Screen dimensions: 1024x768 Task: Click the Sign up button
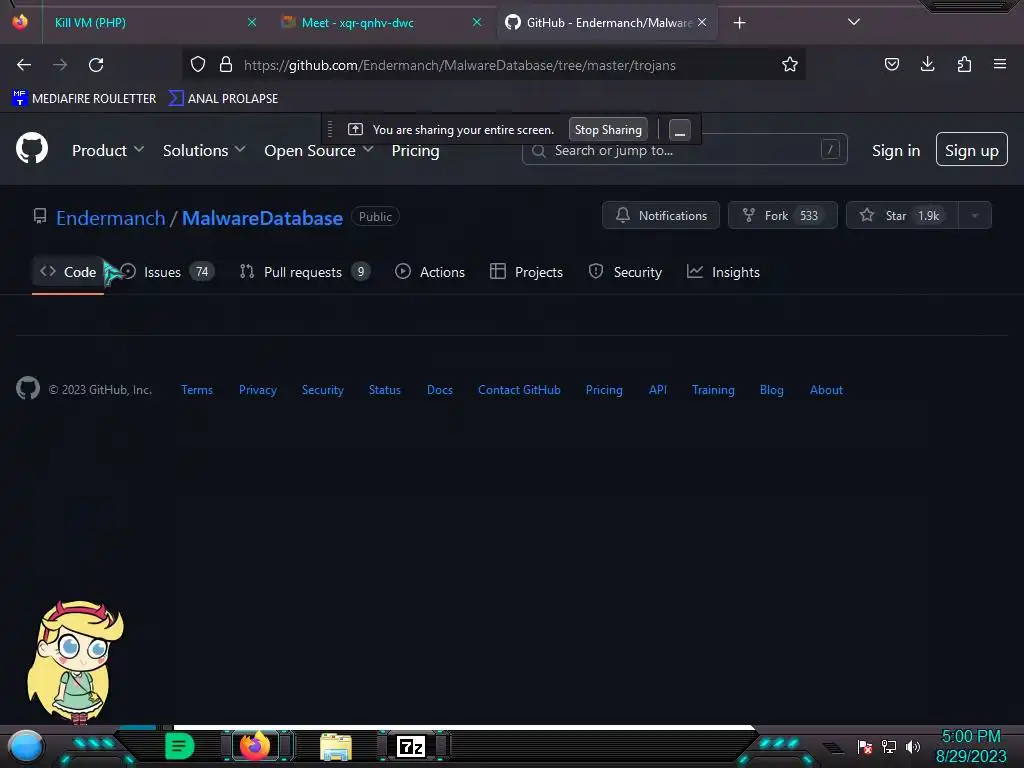pyautogui.click(x=972, y=150)
